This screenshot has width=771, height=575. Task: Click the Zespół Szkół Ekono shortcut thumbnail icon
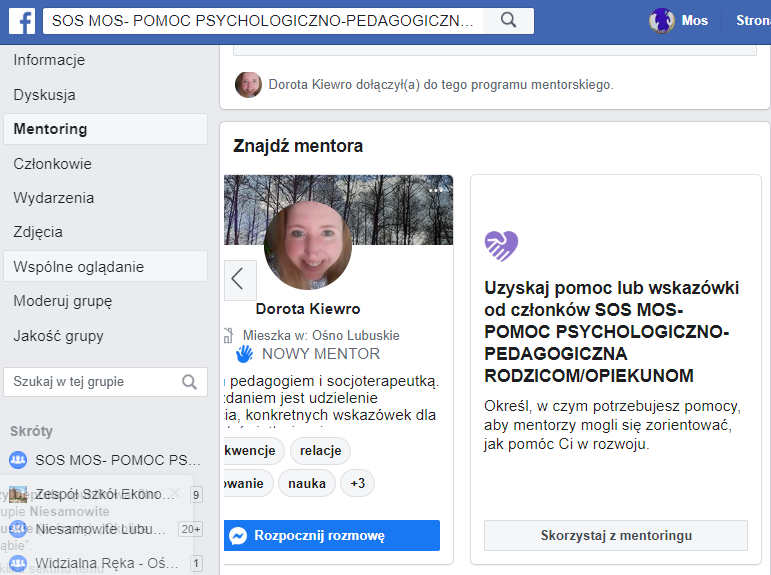point(18,494)
